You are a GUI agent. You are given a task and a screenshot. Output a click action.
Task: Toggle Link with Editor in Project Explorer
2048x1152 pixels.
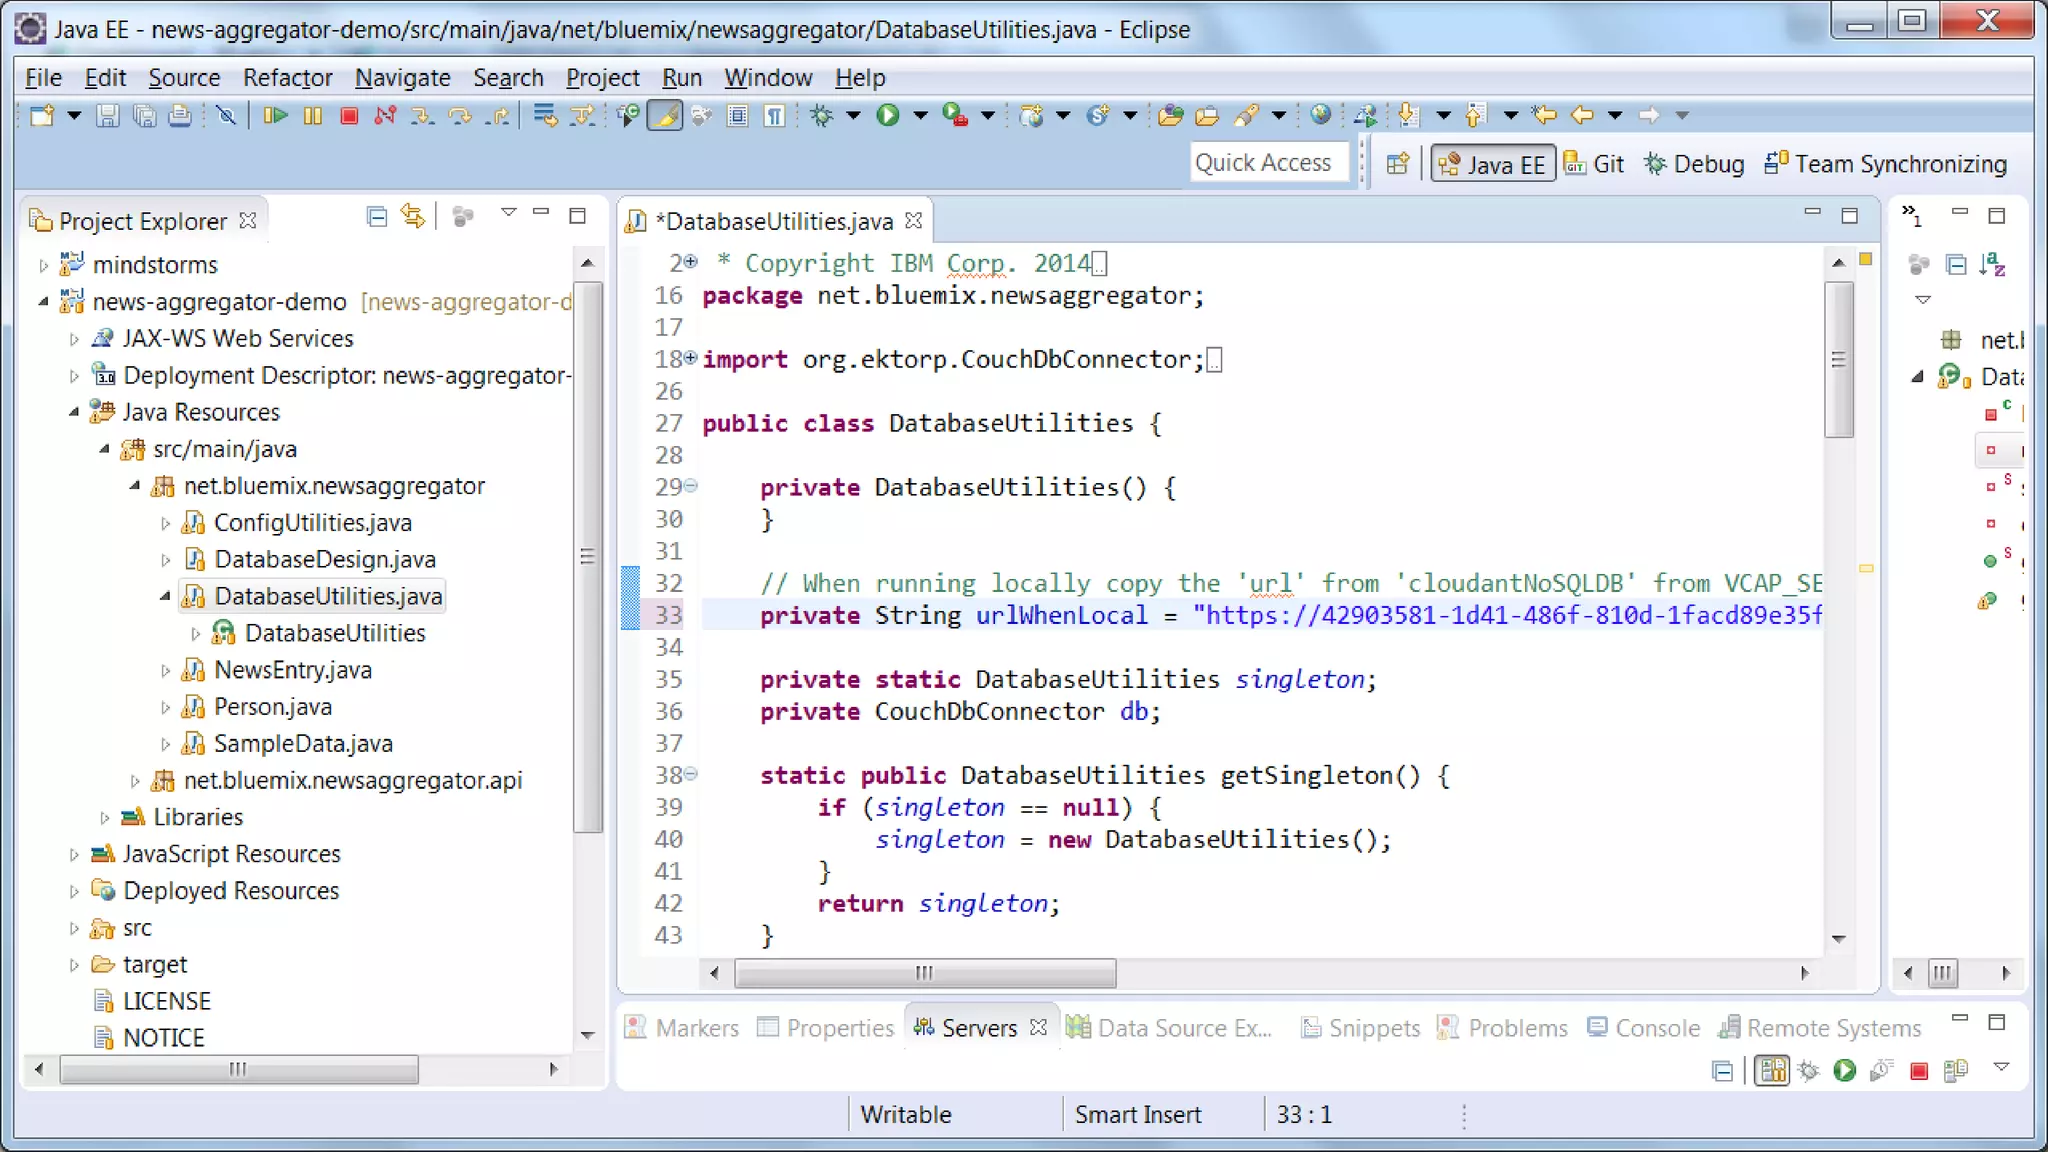click(x=413, y=217)
